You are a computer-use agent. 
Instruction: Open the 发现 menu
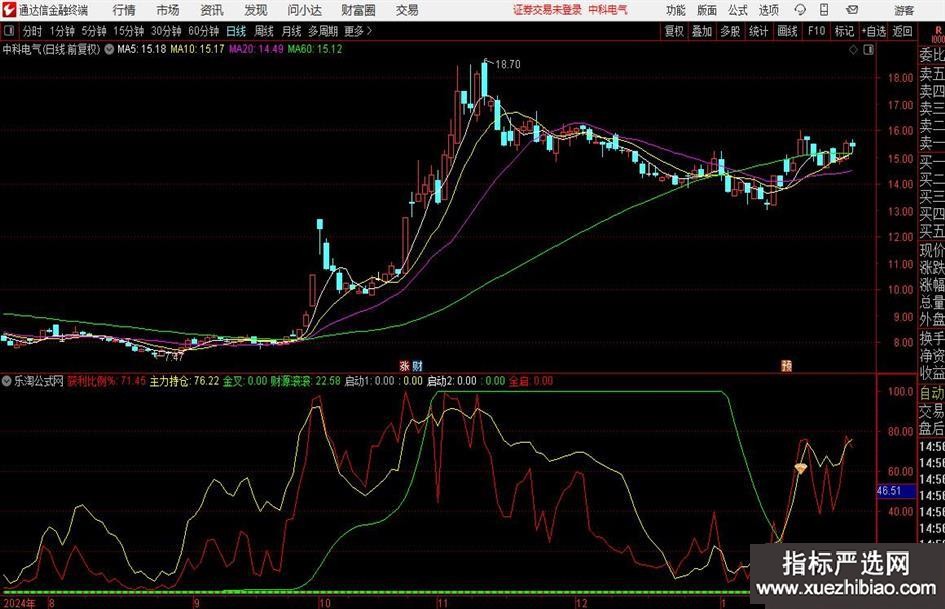tap(256, 10)
